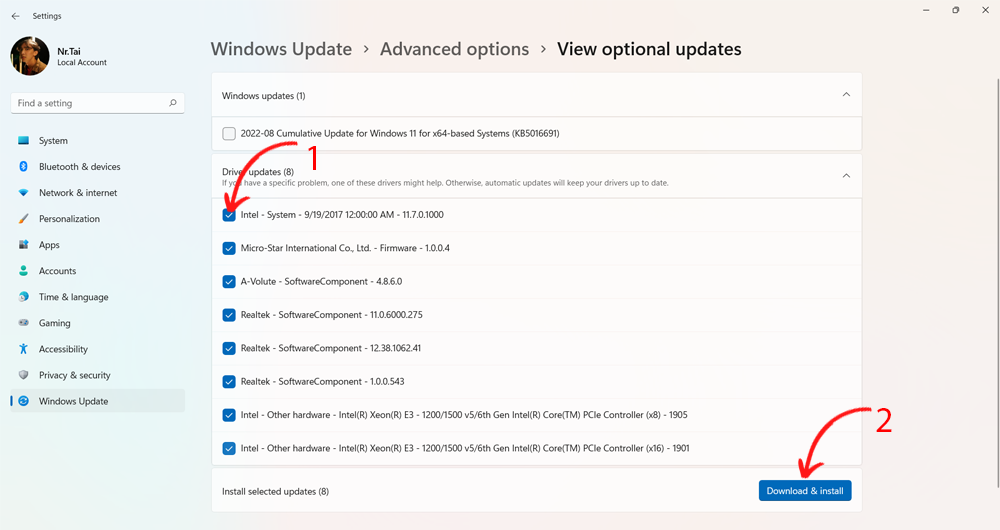Select Windows Update in the sidebar

(98, 401)
